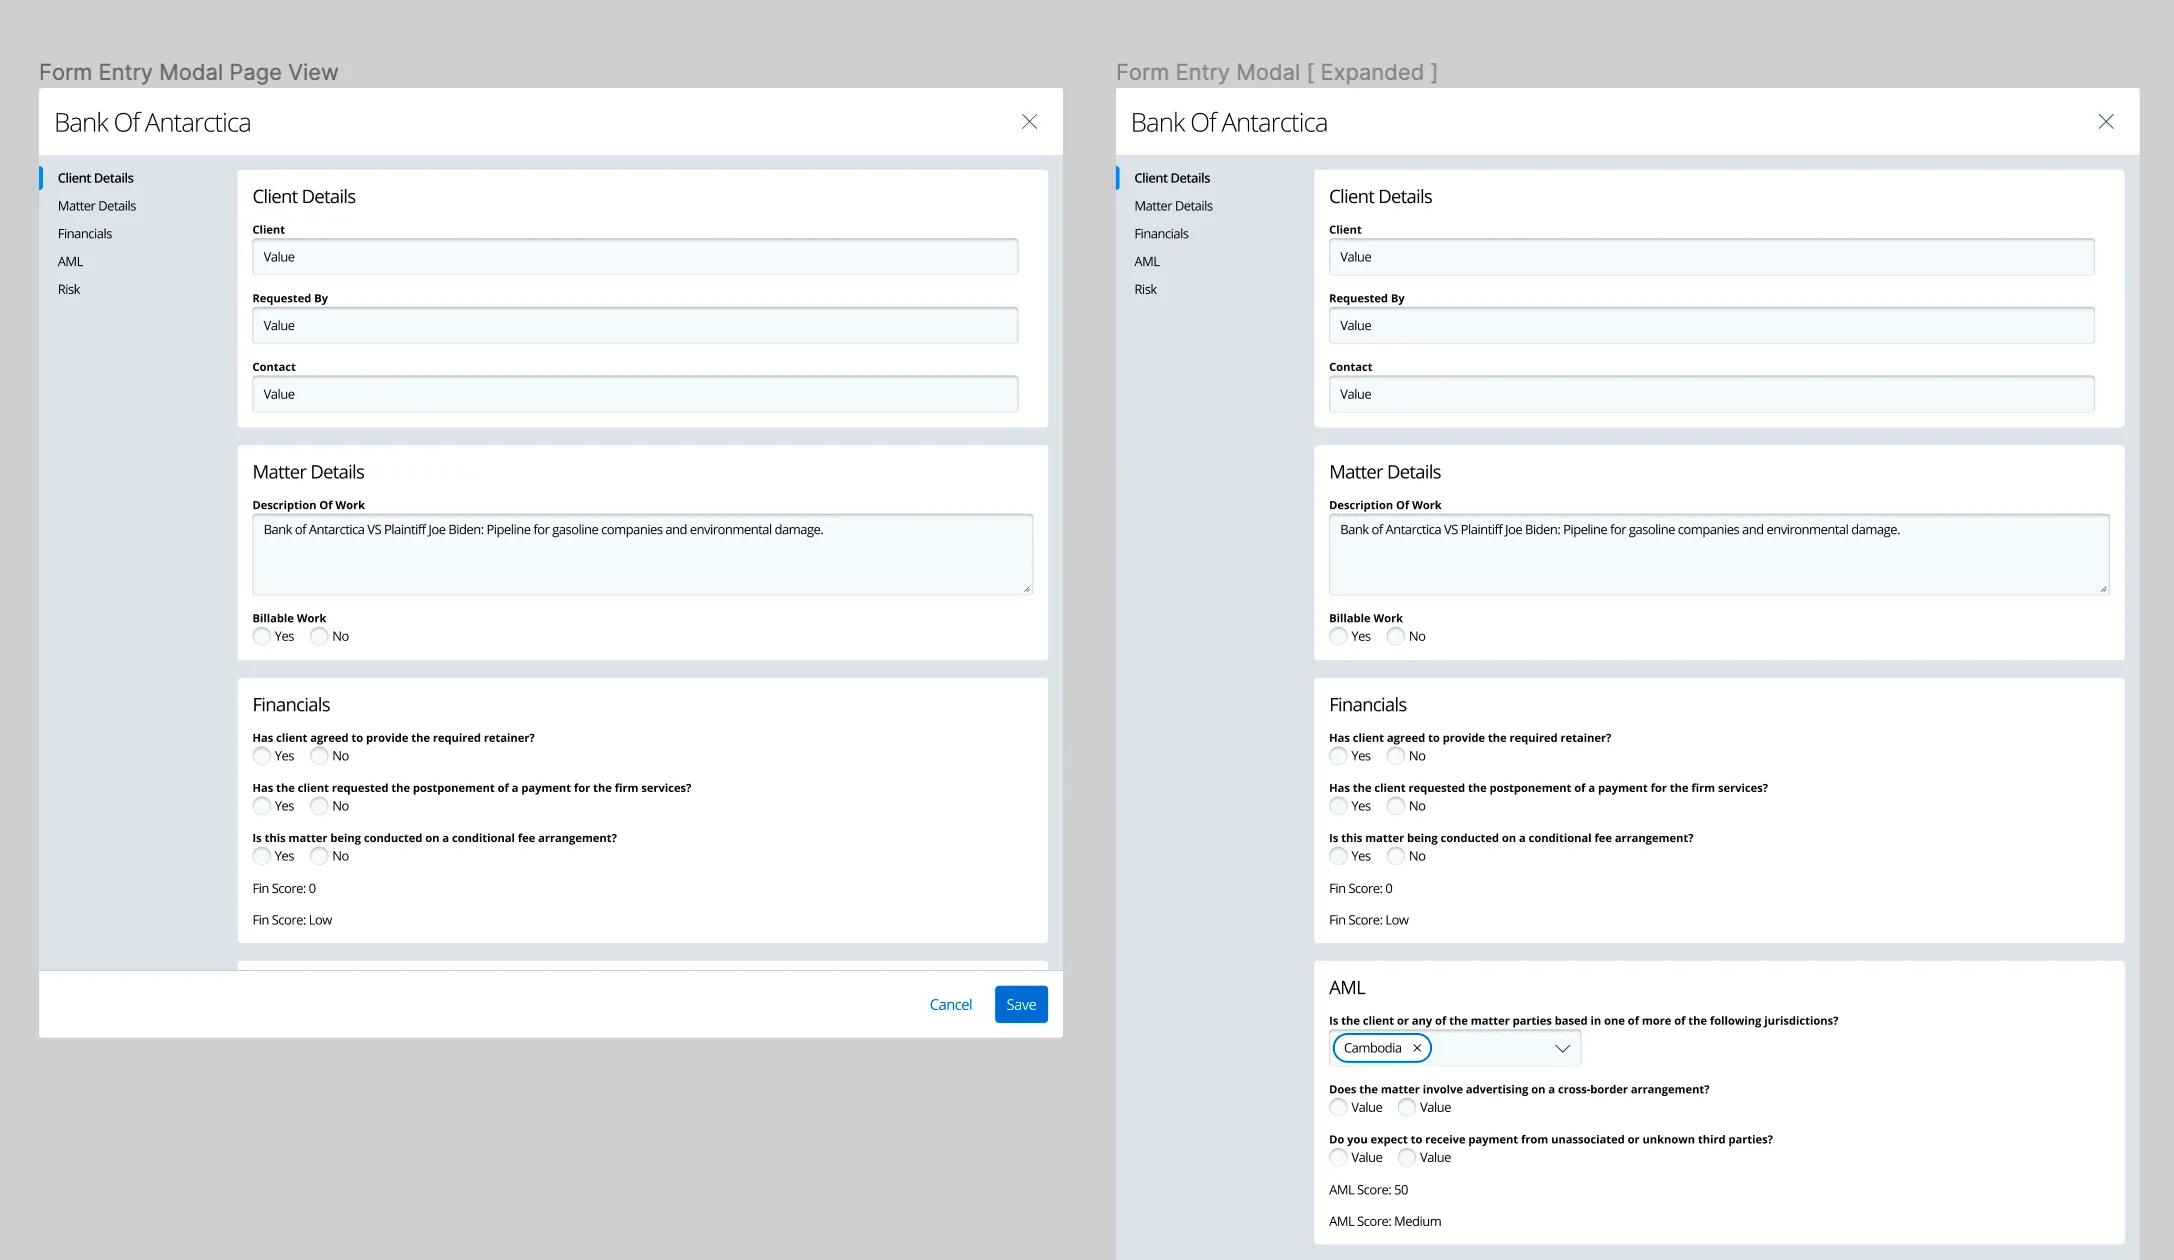Viewport: 2174px width, 1260px height.
Task: Select AML in Expanded modal sidebar
Action: (x=1147, y=262)
